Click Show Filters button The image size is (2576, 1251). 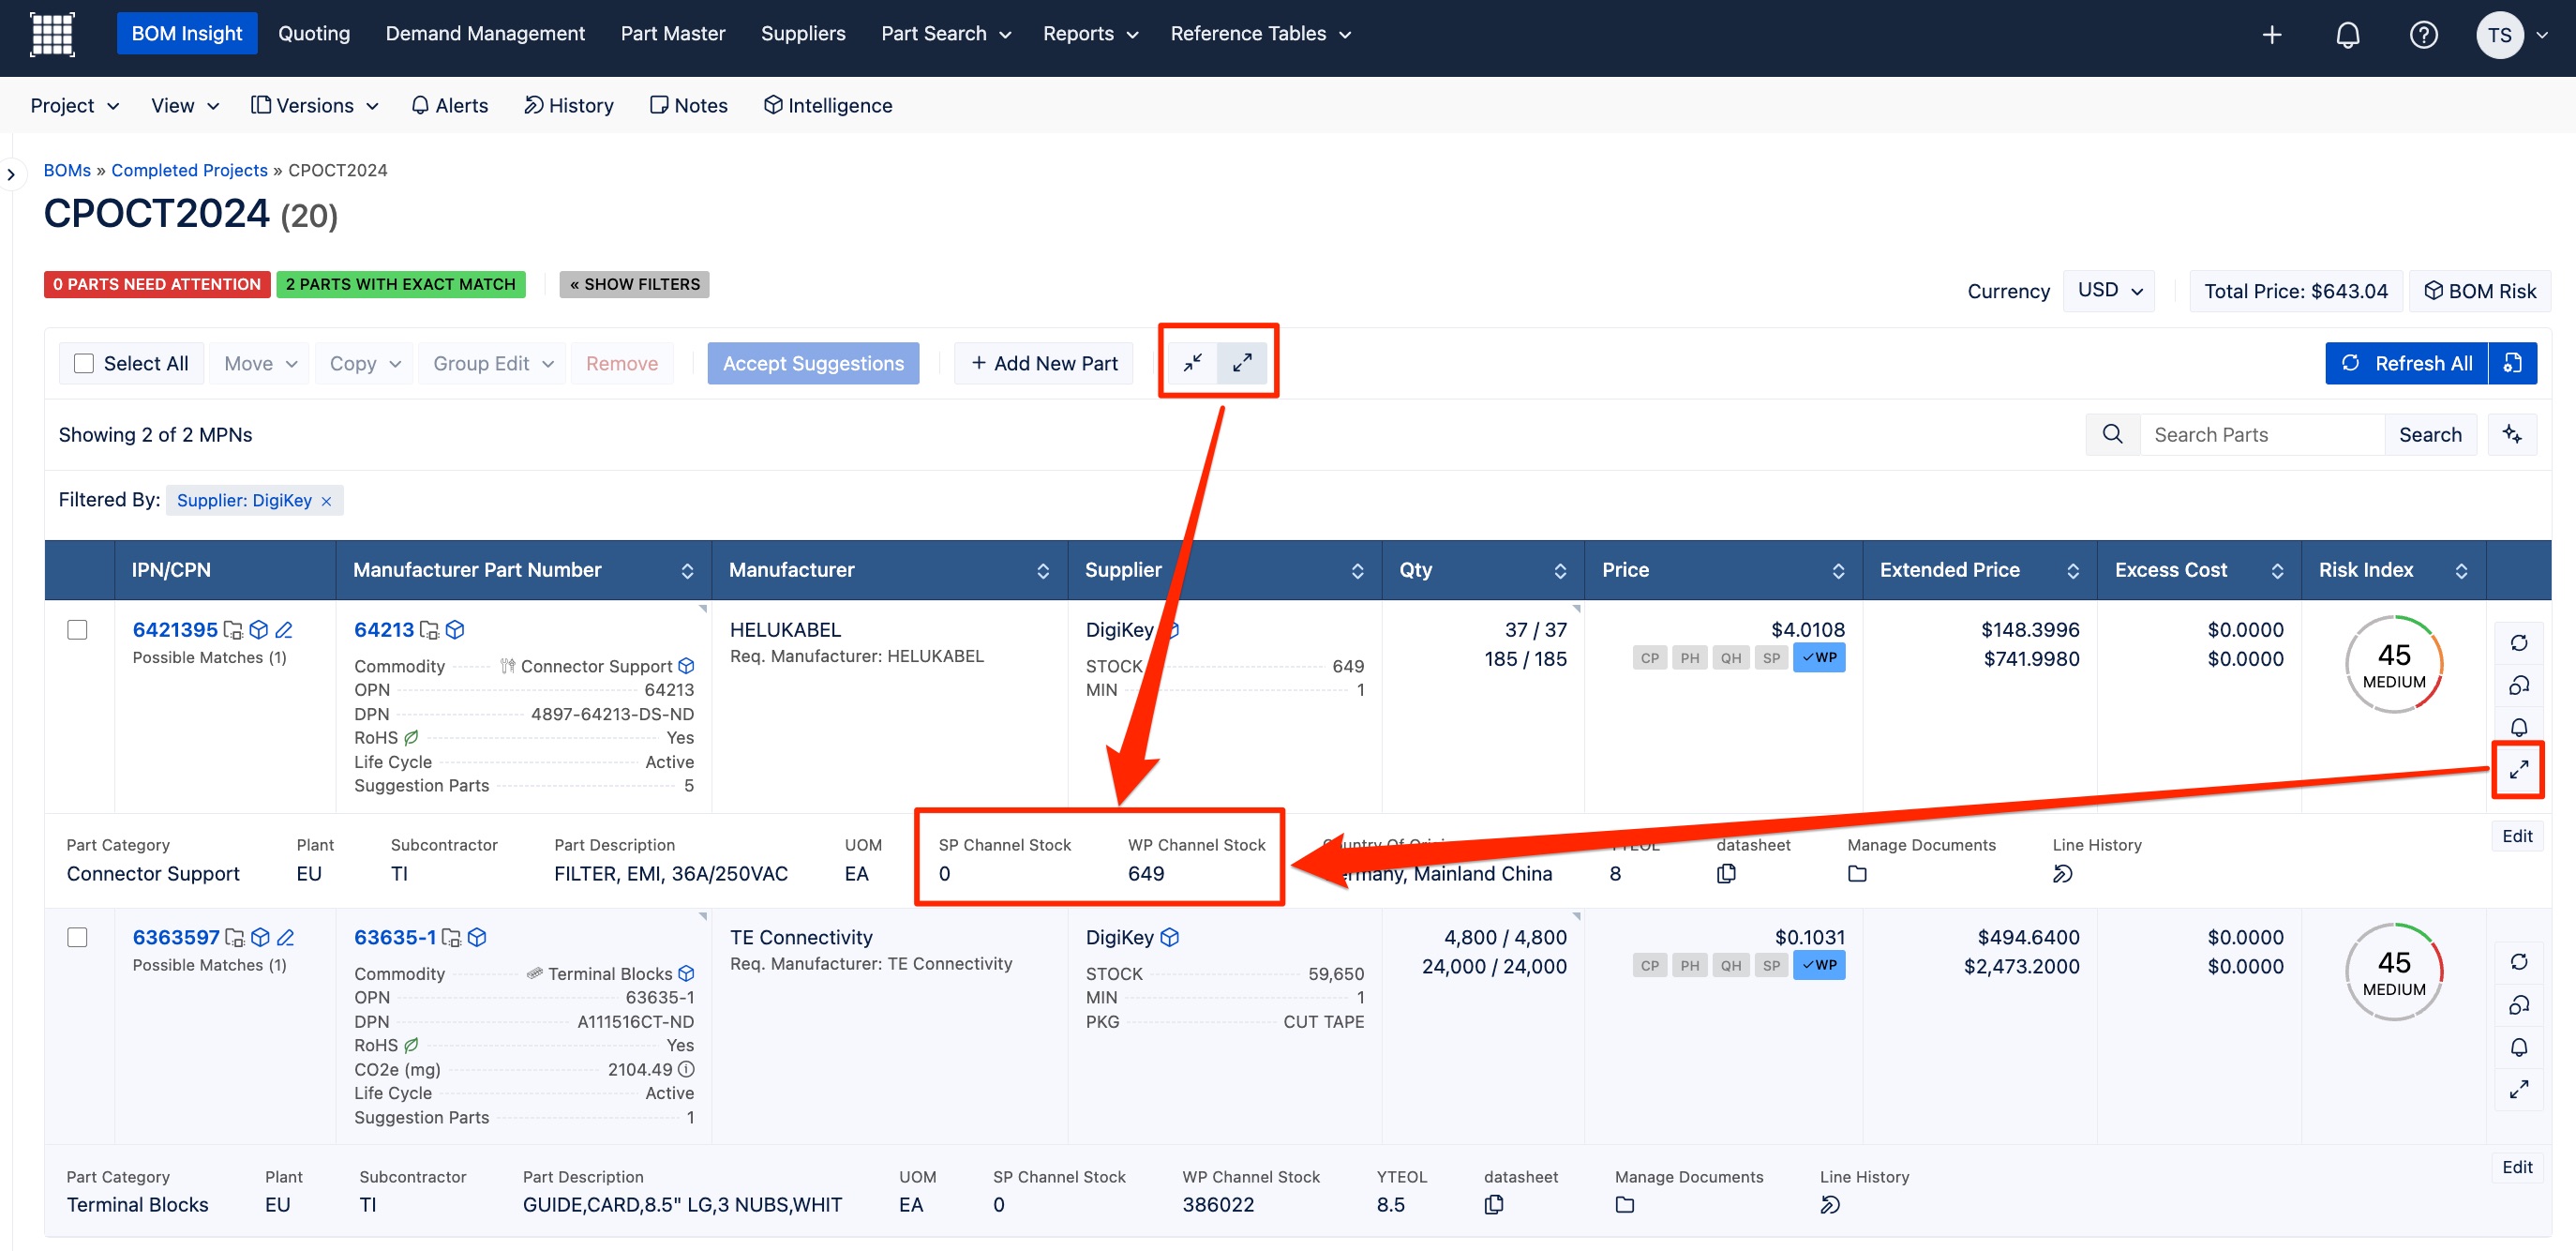coord(635,284)
